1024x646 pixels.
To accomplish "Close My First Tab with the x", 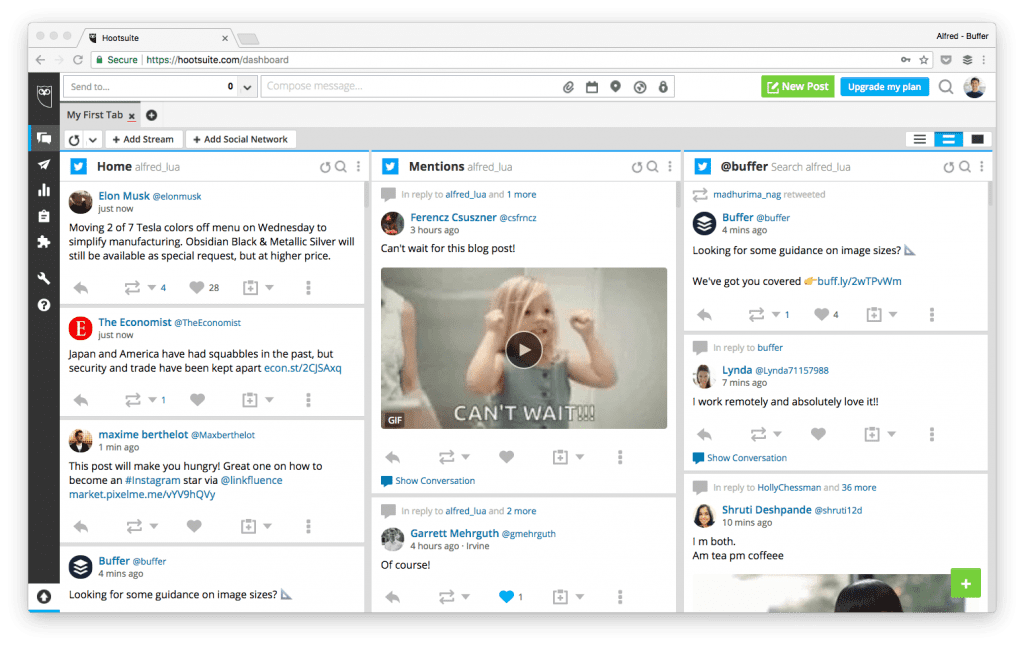I will coord(132,116).
